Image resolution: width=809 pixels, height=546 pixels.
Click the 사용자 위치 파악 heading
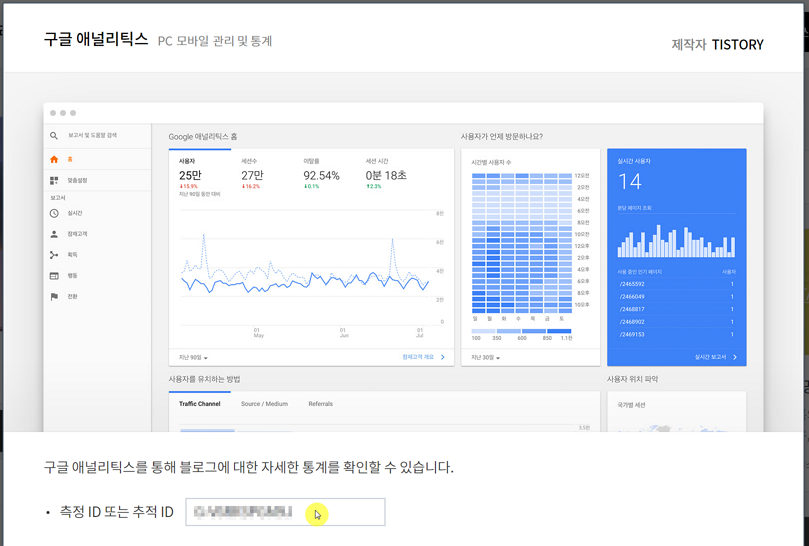pyautogui.click(x=633, y=379)
